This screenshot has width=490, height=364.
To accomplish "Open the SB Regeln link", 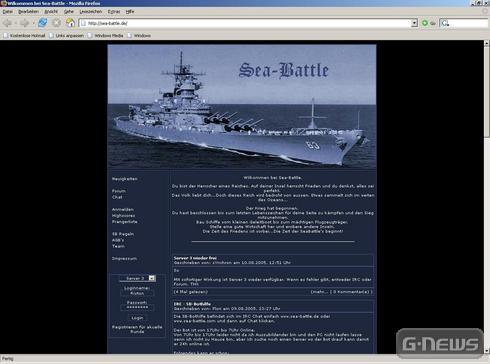I will click(123, 234).
